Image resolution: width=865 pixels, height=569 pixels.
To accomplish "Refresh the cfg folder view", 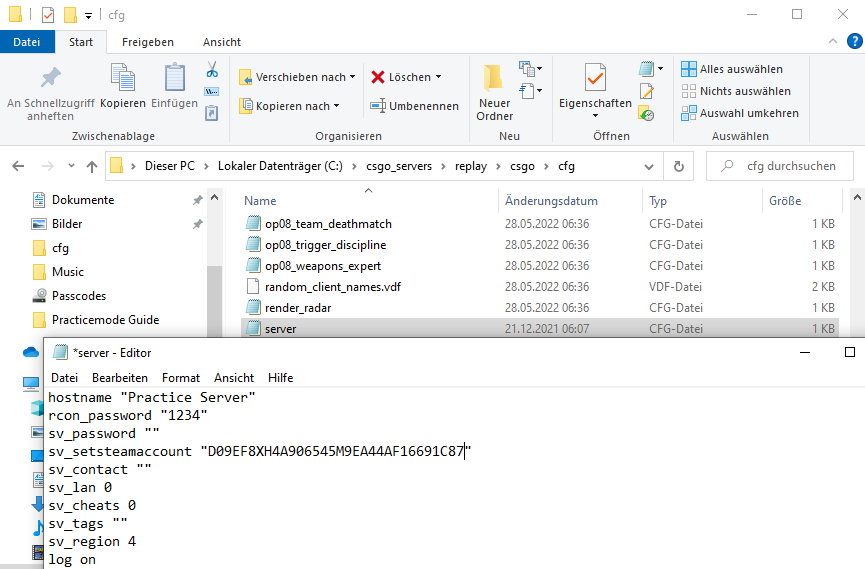I will [679, 166].
